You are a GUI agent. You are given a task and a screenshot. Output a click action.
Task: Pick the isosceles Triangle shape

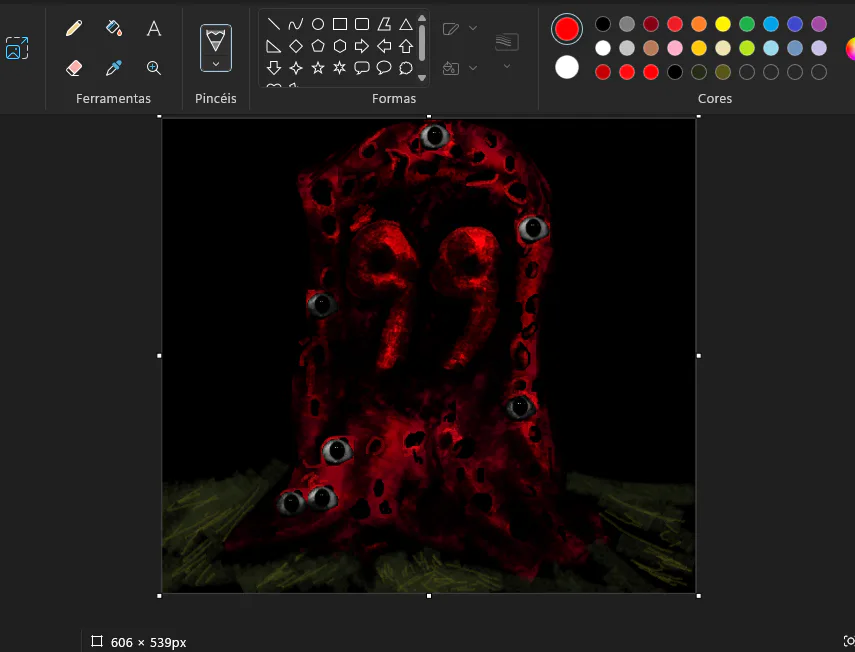coord(406,24)
